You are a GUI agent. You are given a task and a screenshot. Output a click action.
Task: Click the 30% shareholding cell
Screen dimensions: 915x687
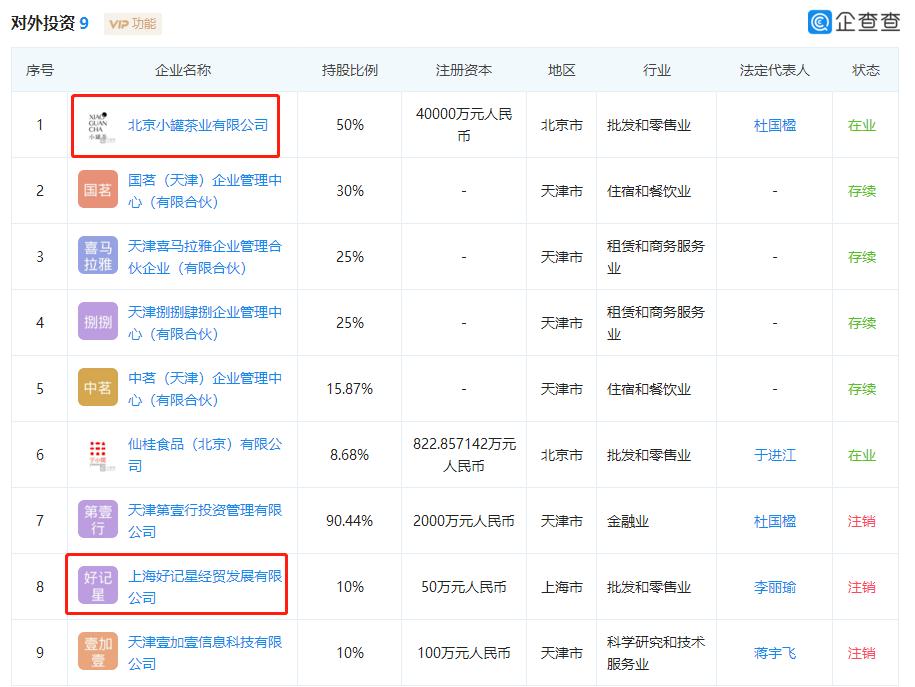tap(350, 191)
